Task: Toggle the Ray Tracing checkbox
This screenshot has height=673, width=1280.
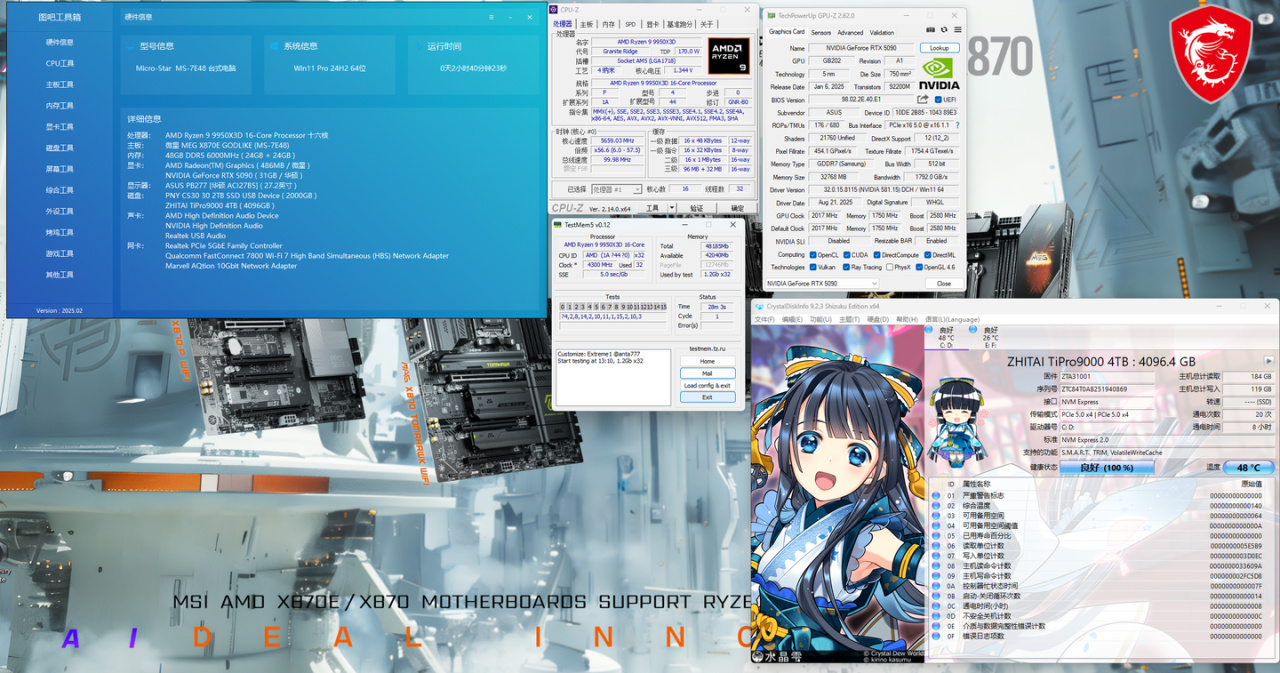Action: (845, 267)
